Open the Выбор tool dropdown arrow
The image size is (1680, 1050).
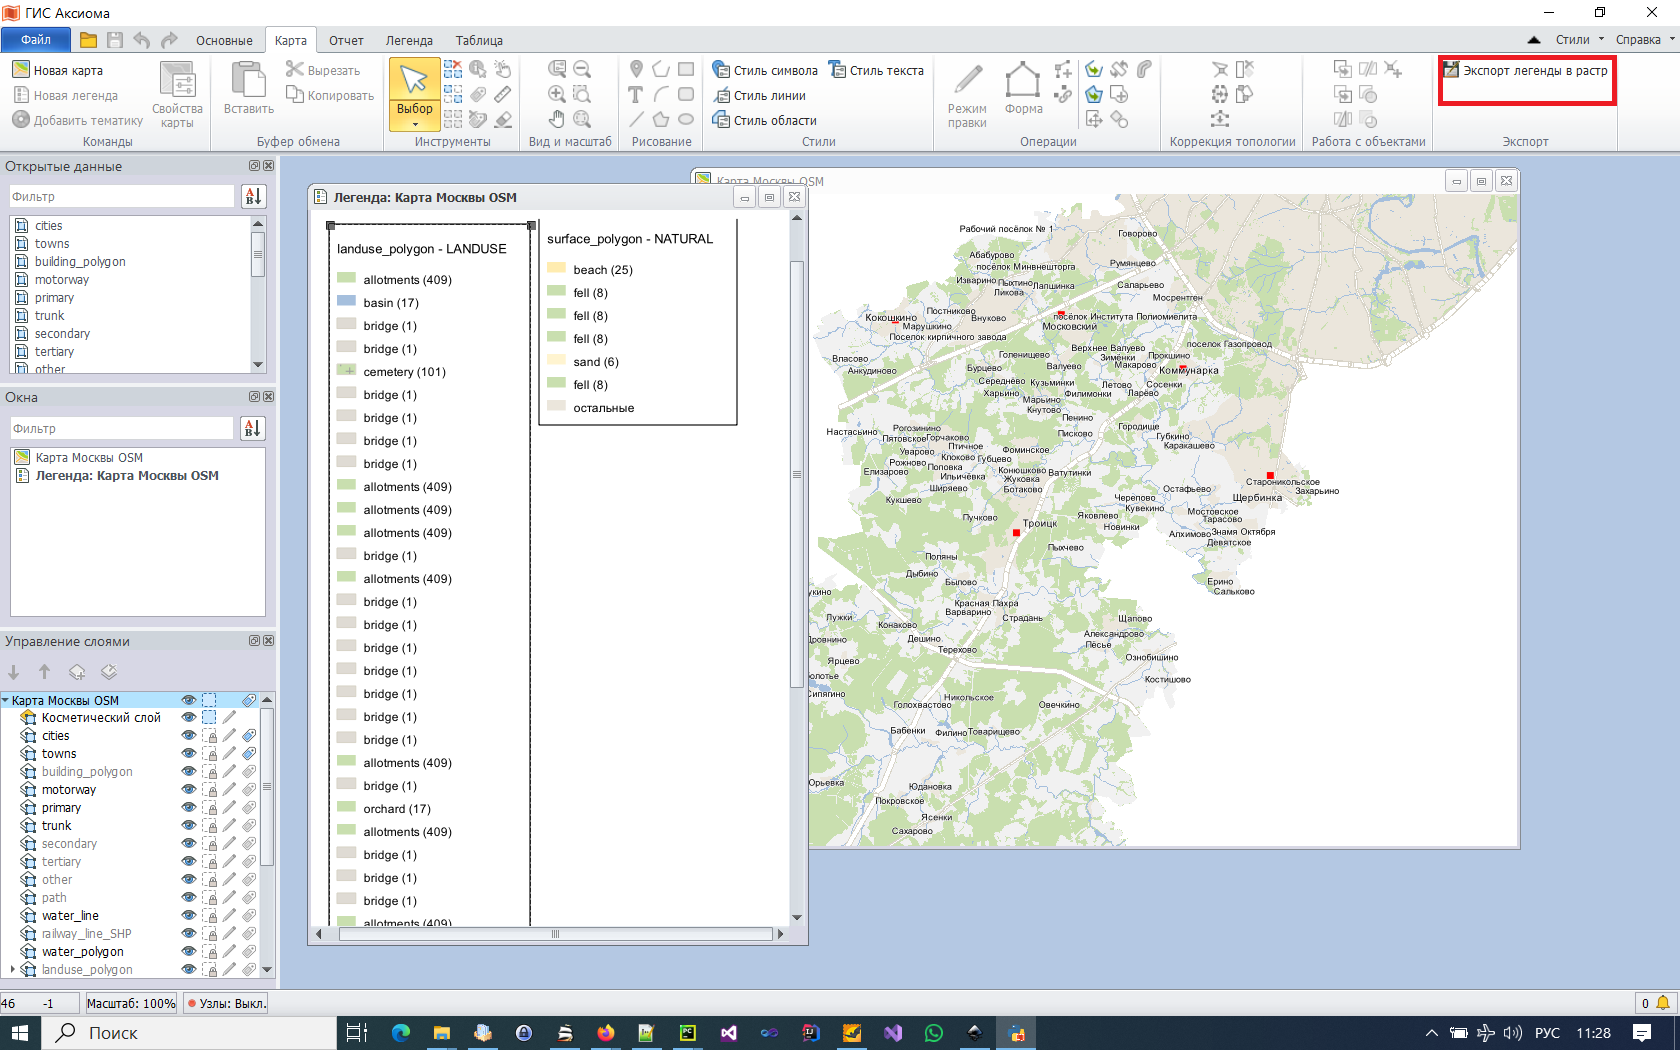click(x=414, y=124)
